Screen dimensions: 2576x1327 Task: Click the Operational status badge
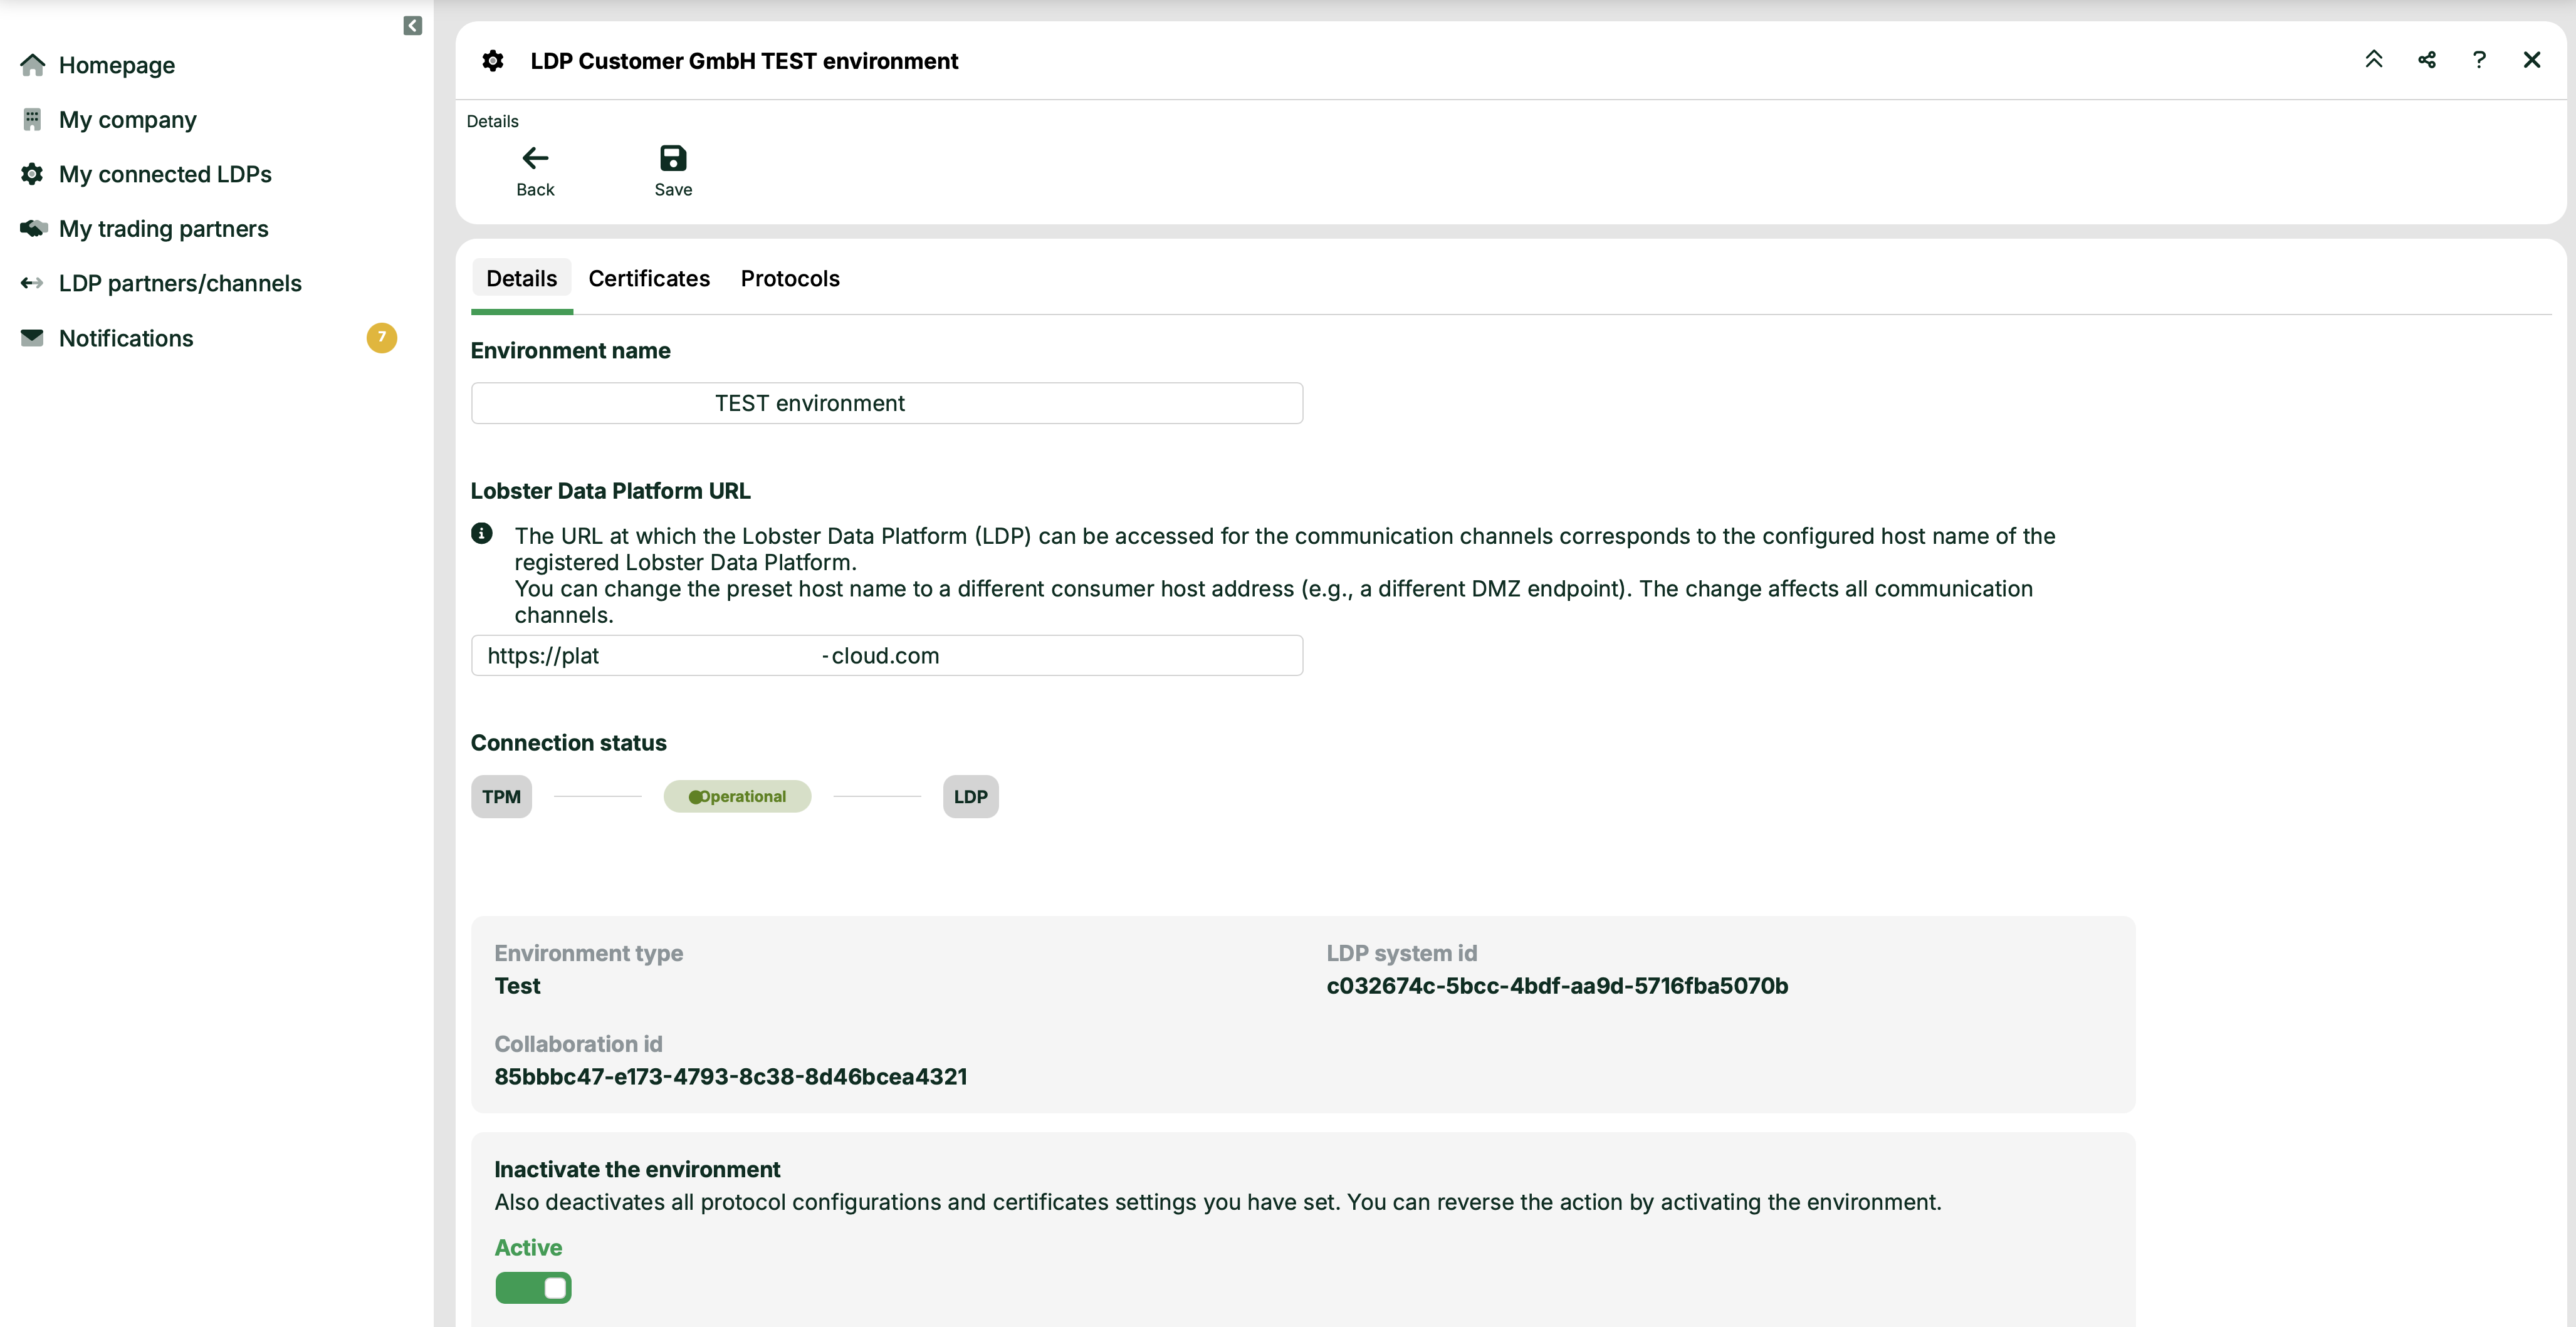pyautogui.click(x=738, y=797)
